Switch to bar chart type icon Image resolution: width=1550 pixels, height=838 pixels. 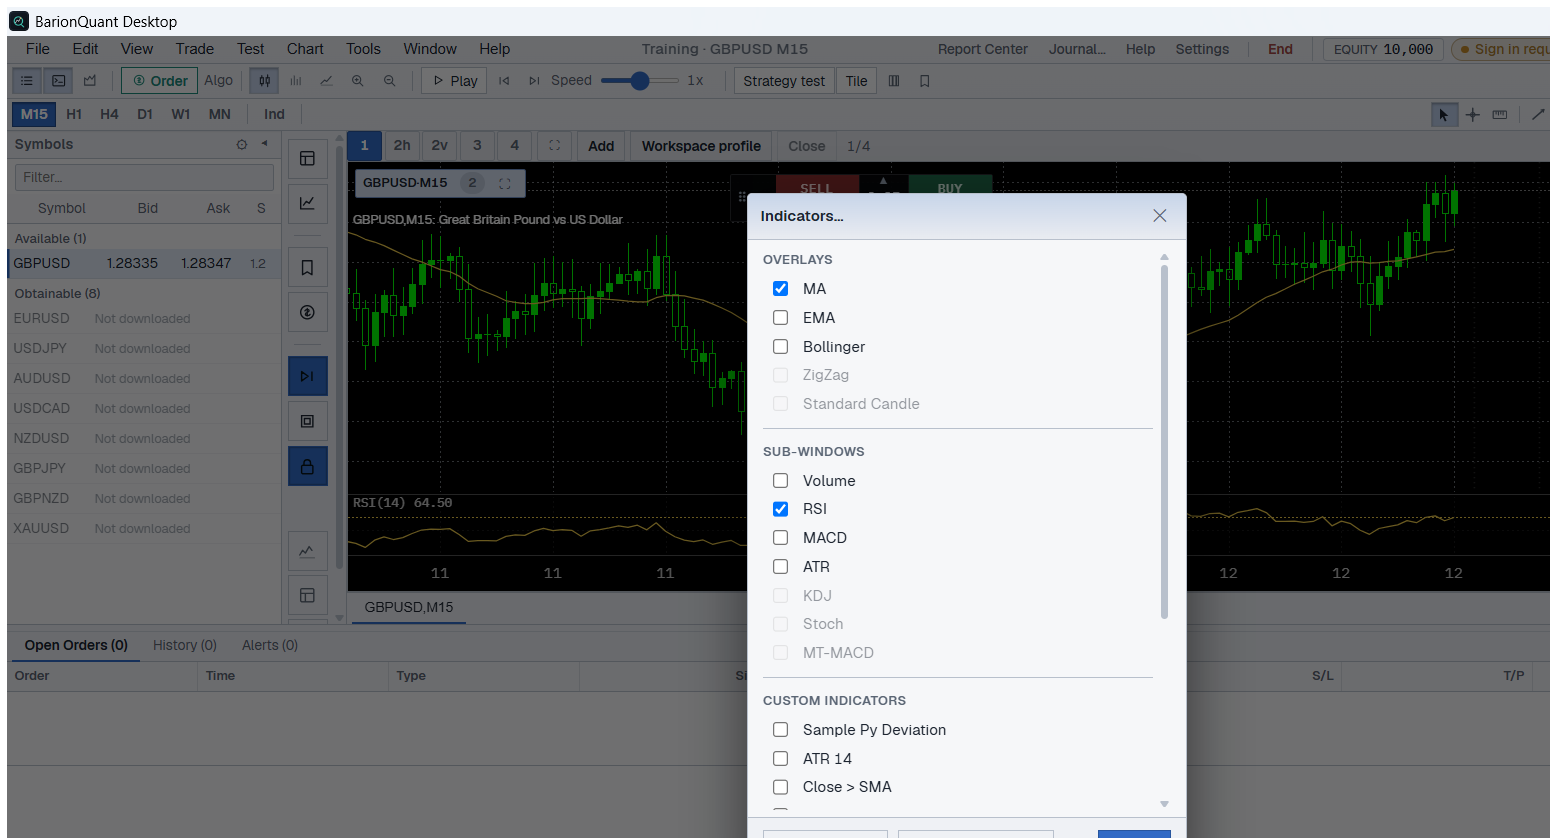(x=296, y=81)
